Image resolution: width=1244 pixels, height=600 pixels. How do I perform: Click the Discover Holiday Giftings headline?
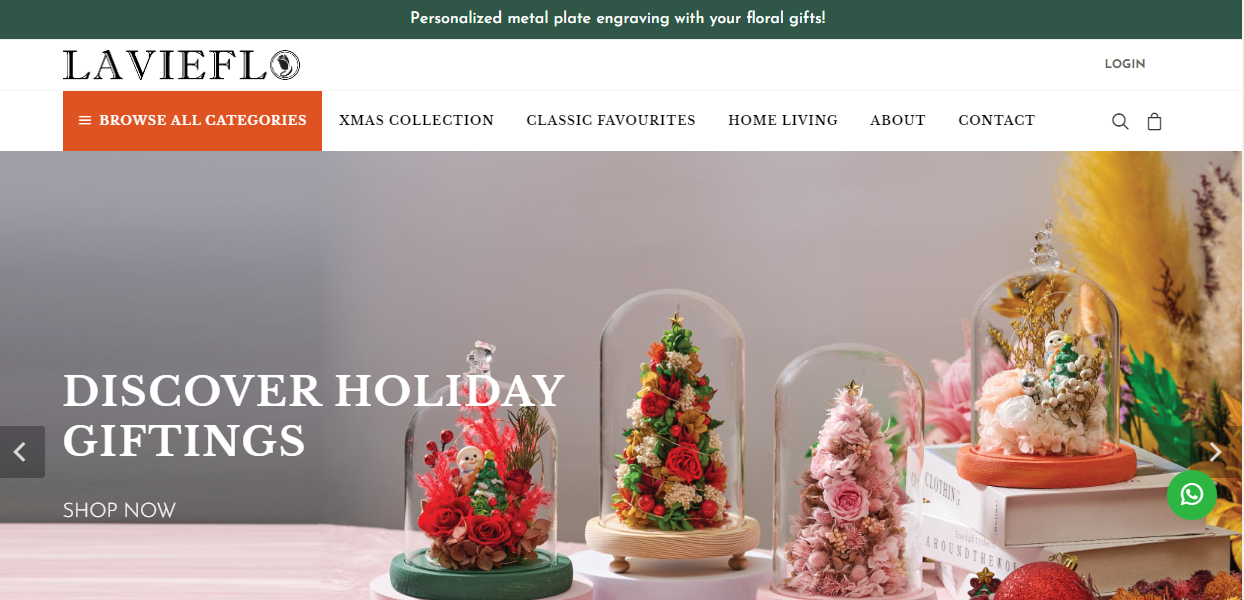314,415
